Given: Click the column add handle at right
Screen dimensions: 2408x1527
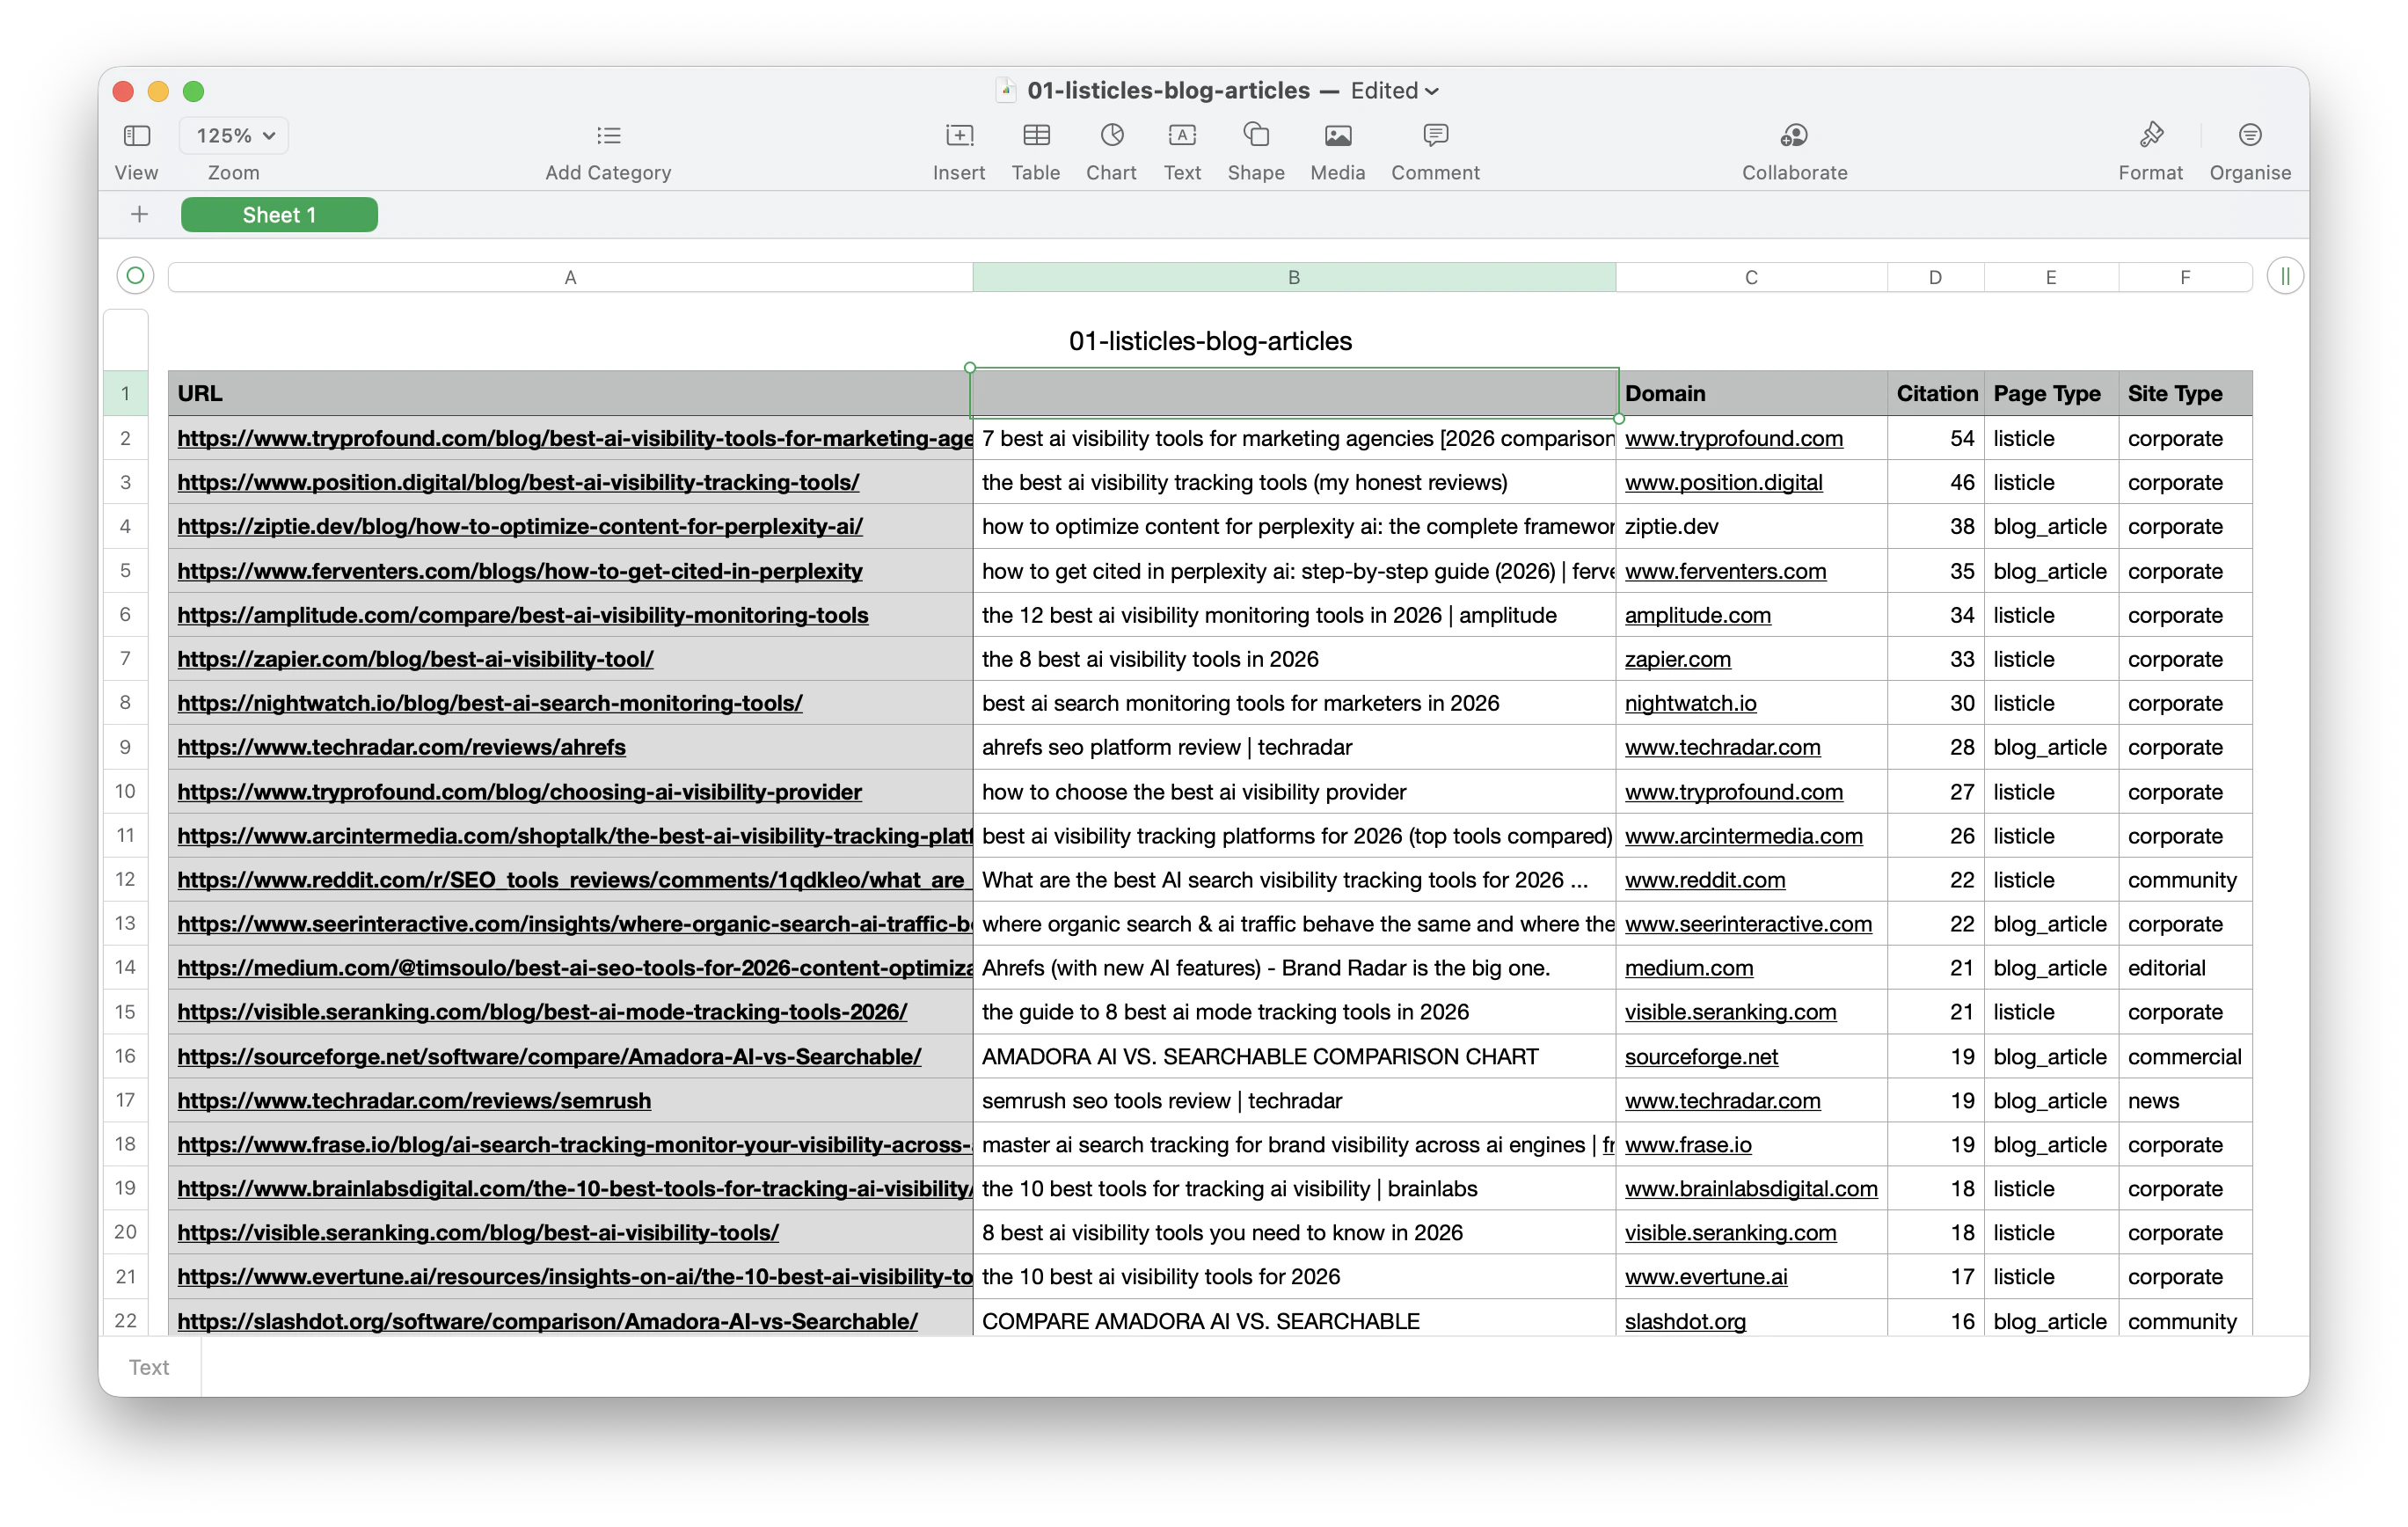Looking at the screenshot, I should point(2285,276).
